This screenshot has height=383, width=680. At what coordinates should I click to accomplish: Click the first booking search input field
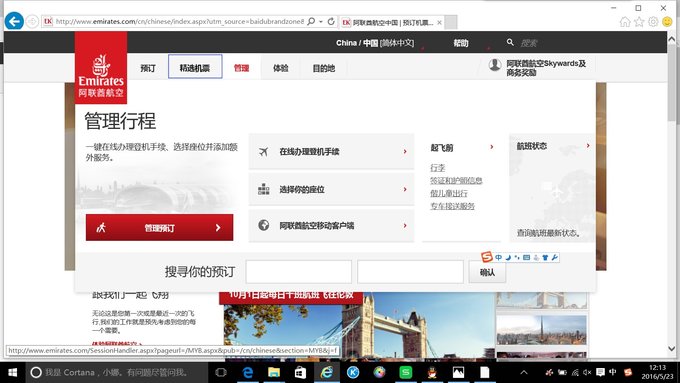[299, 272]
